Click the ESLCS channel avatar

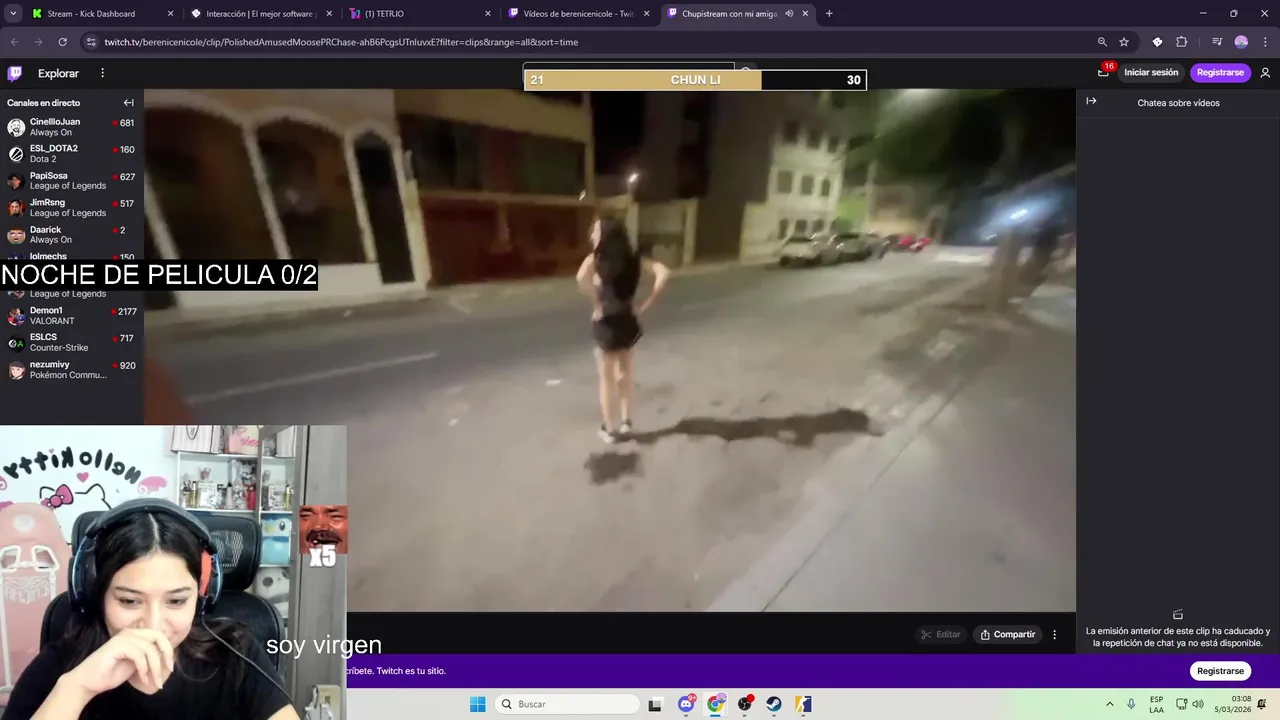point(16,343)
